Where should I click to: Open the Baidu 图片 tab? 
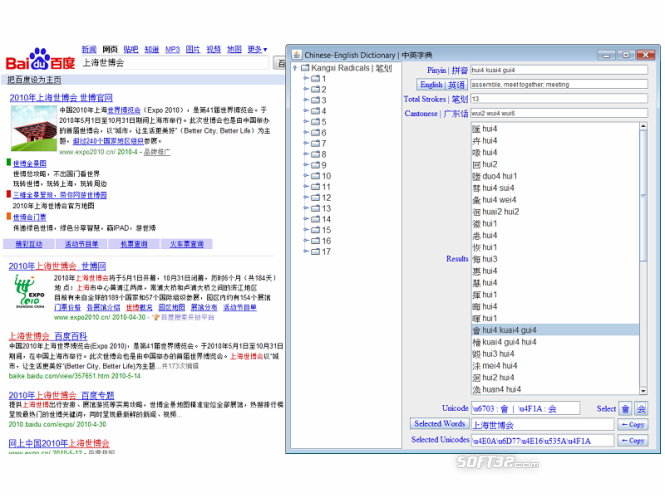193,49
